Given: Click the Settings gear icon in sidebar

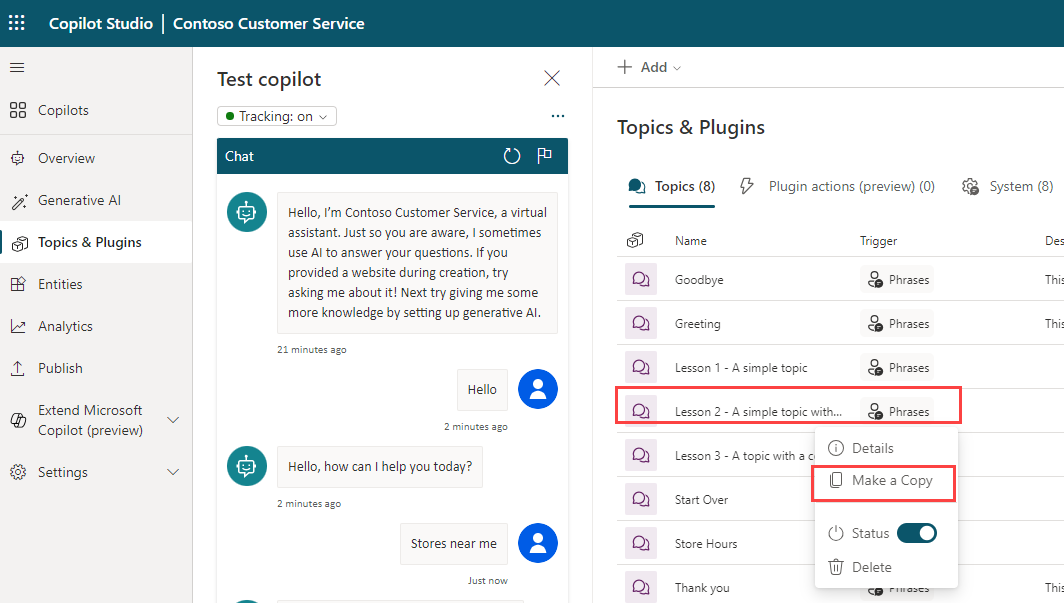Looking at the screenshot, I should point(18,472).
